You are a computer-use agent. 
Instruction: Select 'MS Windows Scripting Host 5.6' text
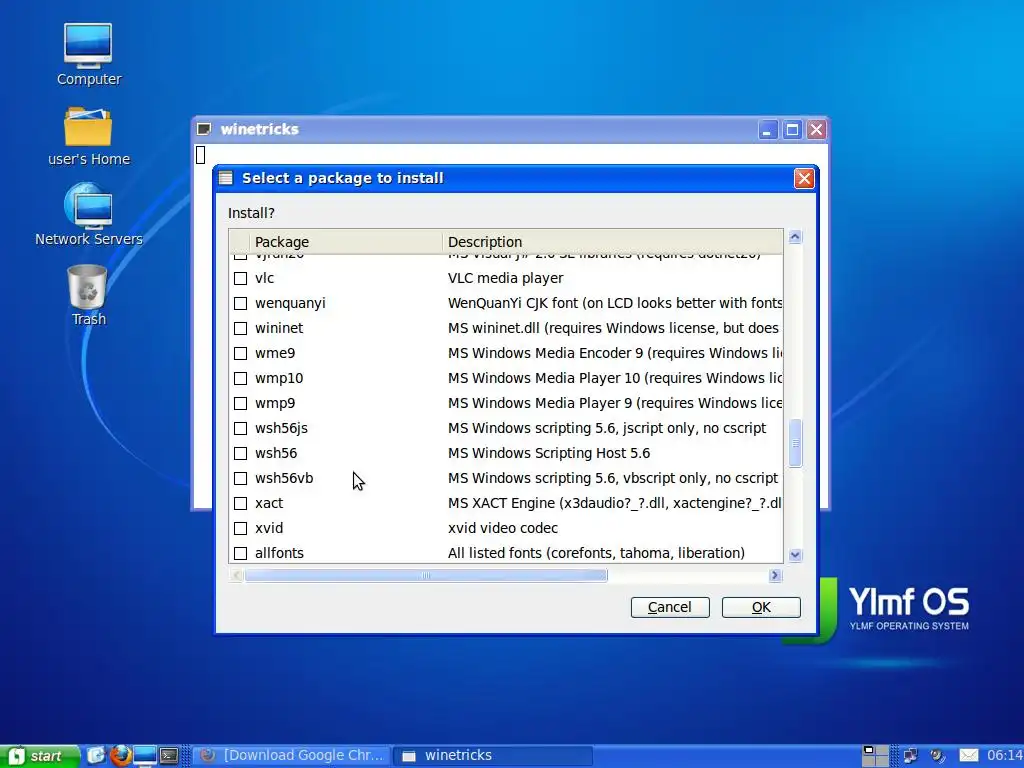549,453
